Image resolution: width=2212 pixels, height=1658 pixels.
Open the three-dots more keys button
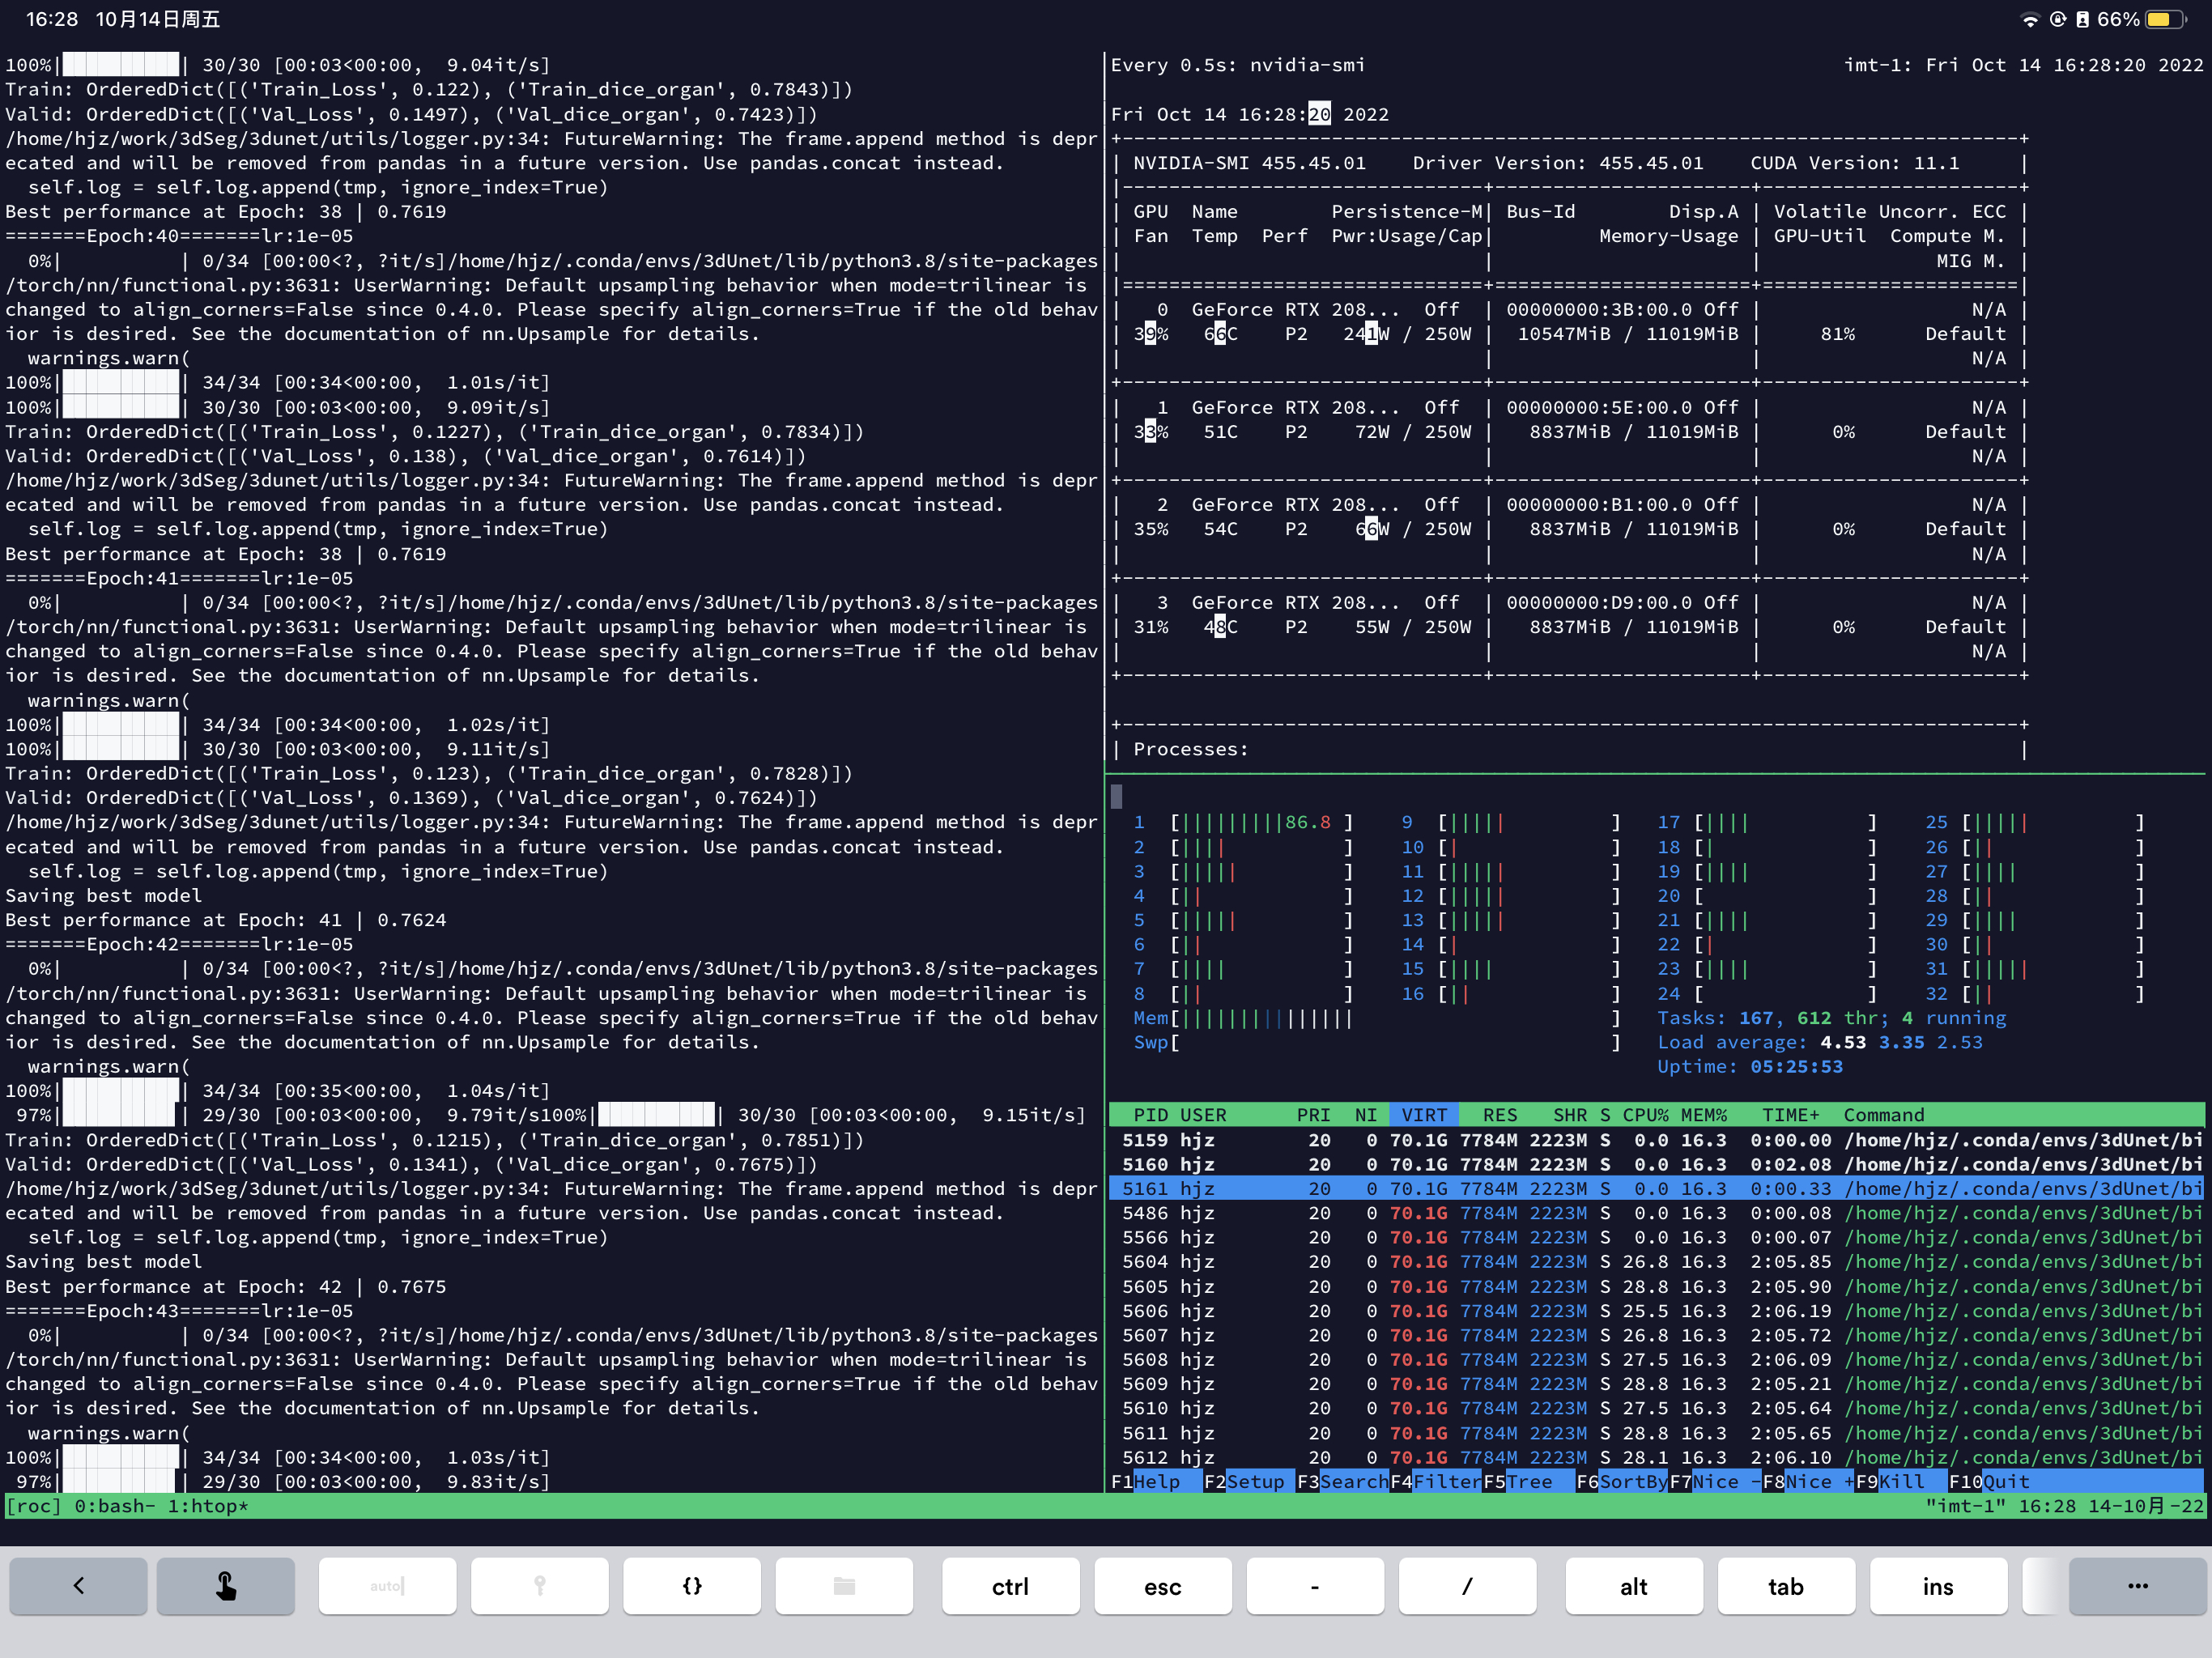tap(2138, 1585)
